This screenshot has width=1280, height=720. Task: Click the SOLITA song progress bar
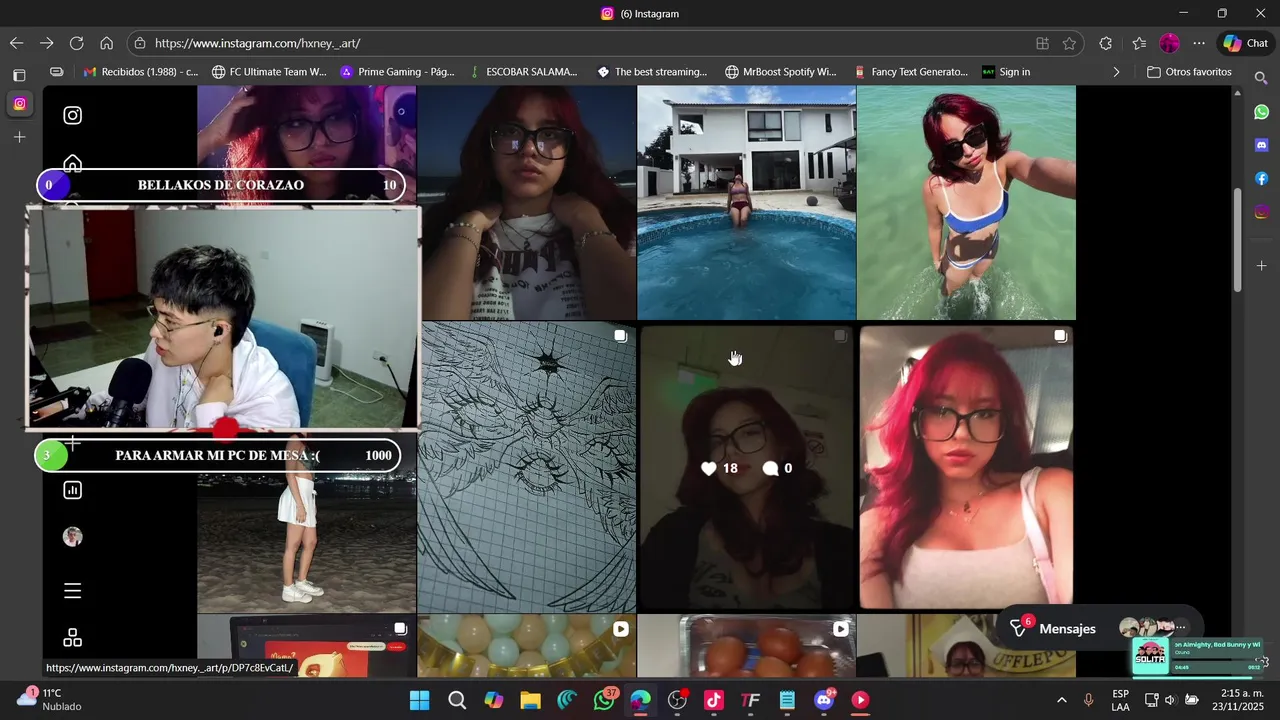[1217, 660]
